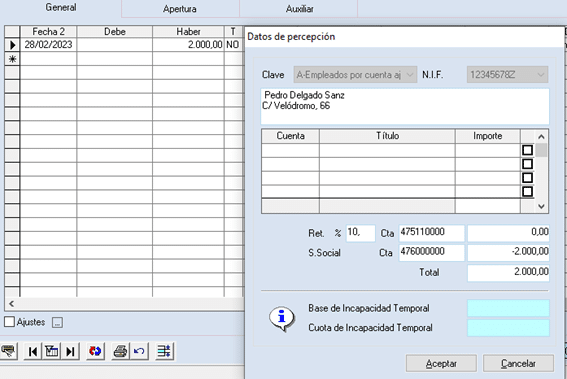
Task: Click the Cuota de Incapacidad Temporal field
Action: 508,328
